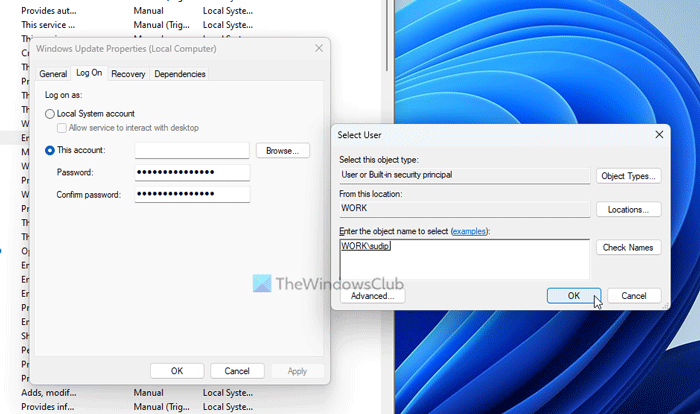Click Advanced in Select User

(x=372, y=296)
